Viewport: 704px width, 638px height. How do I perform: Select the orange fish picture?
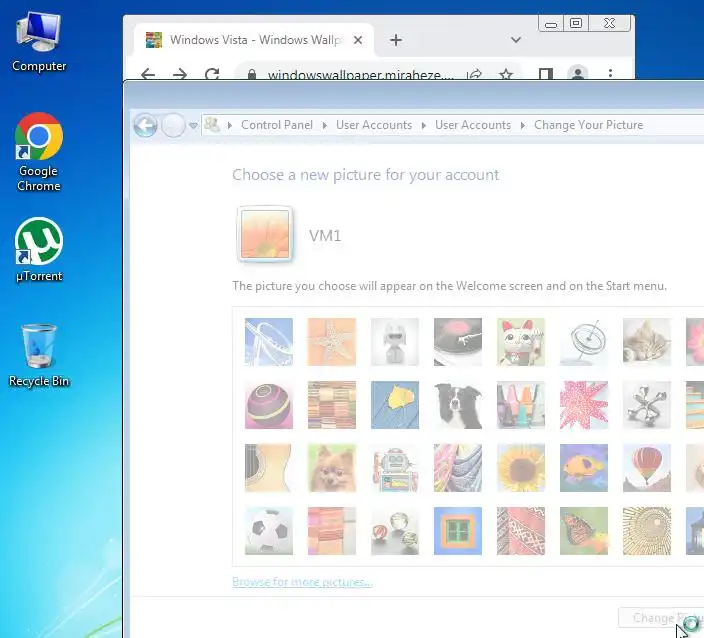[x=584, y=468]
